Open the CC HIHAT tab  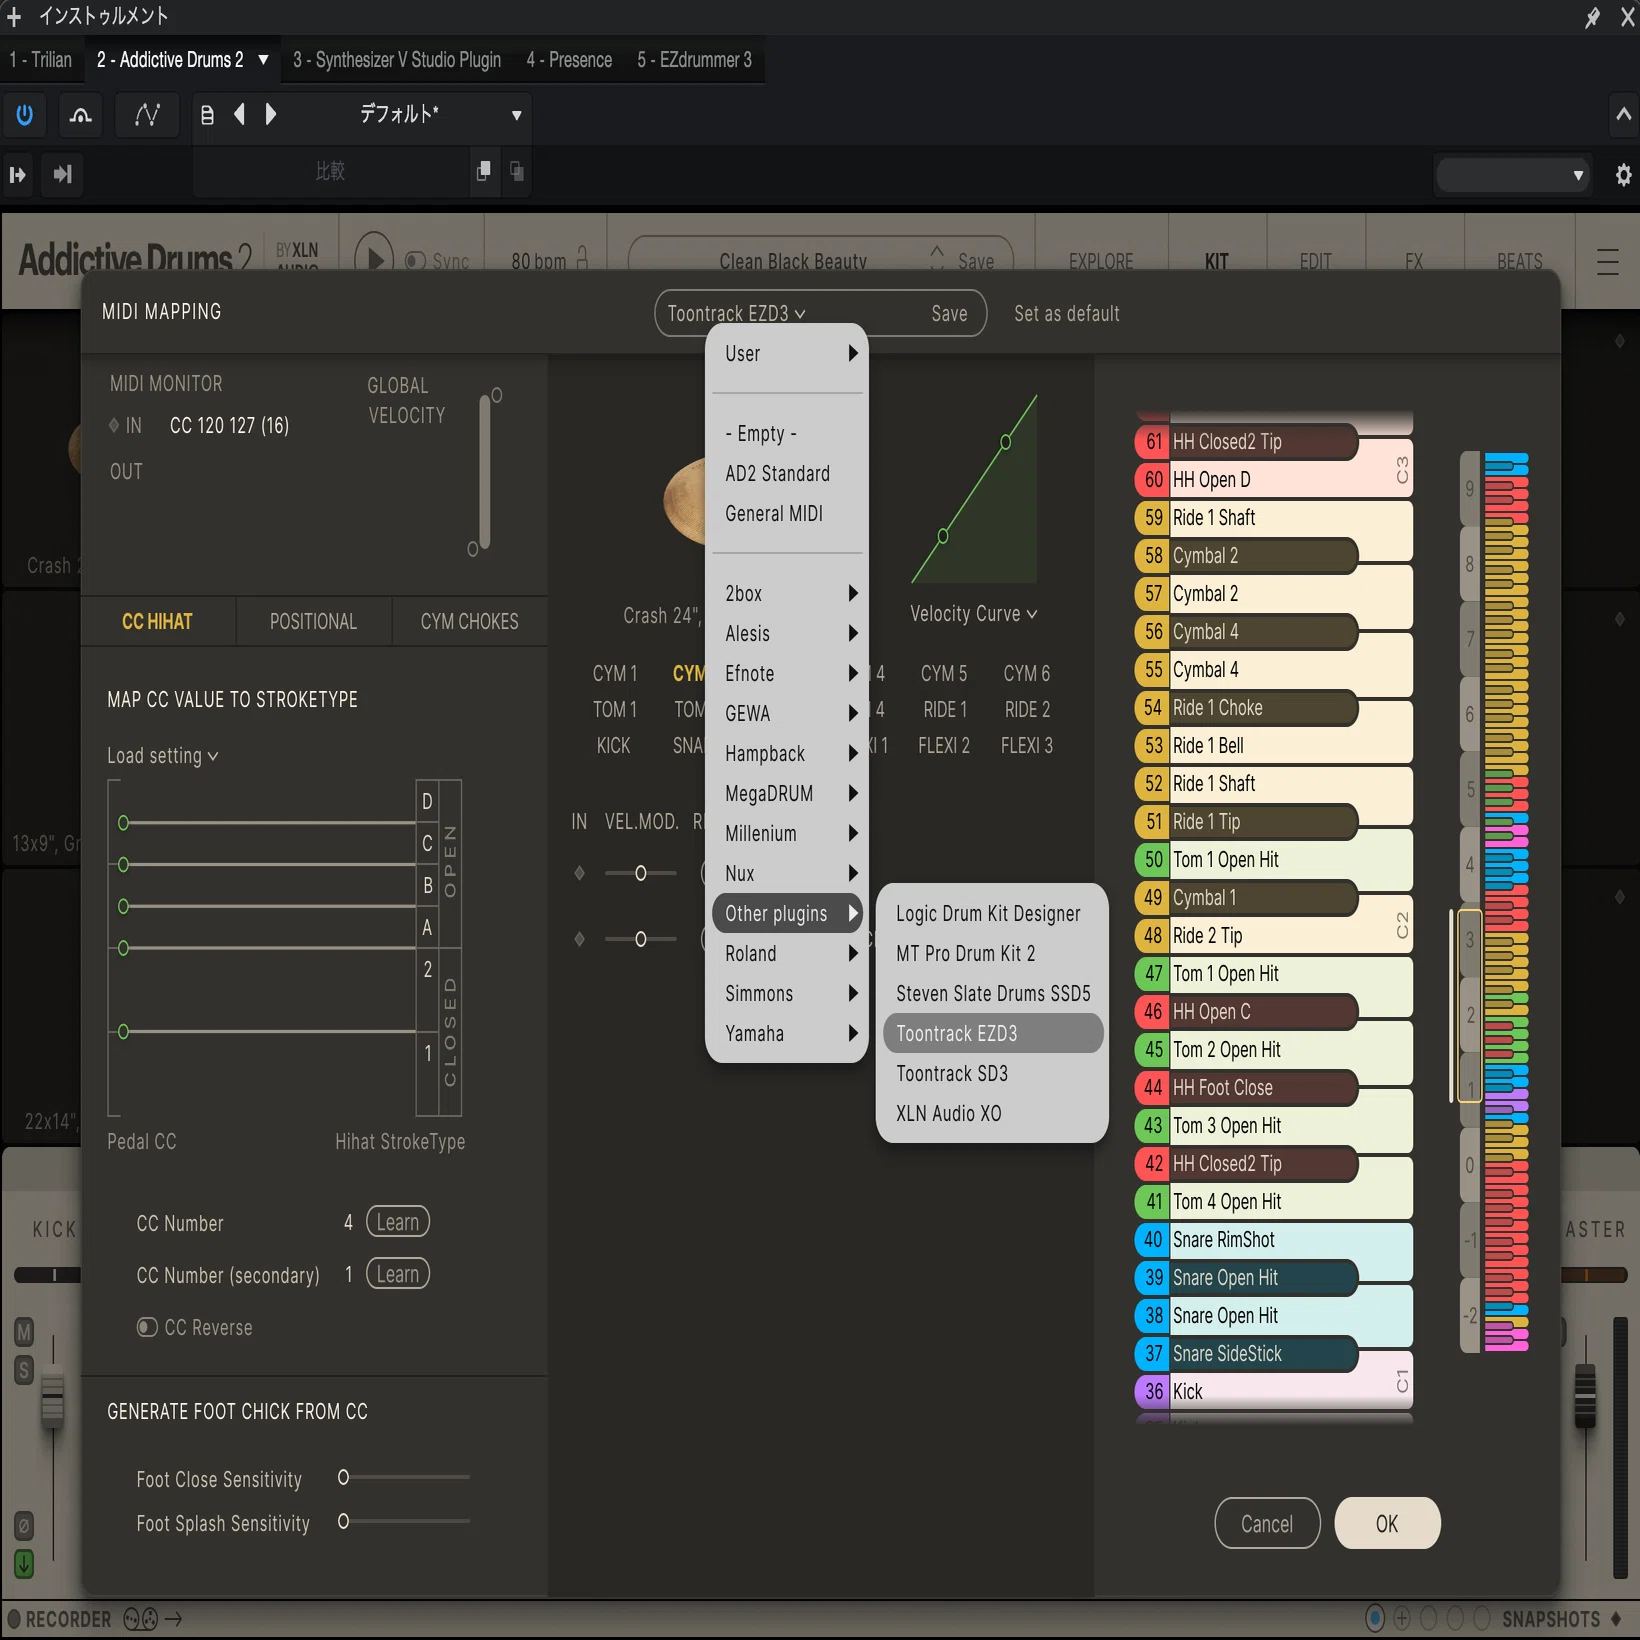tap(157, 621)
